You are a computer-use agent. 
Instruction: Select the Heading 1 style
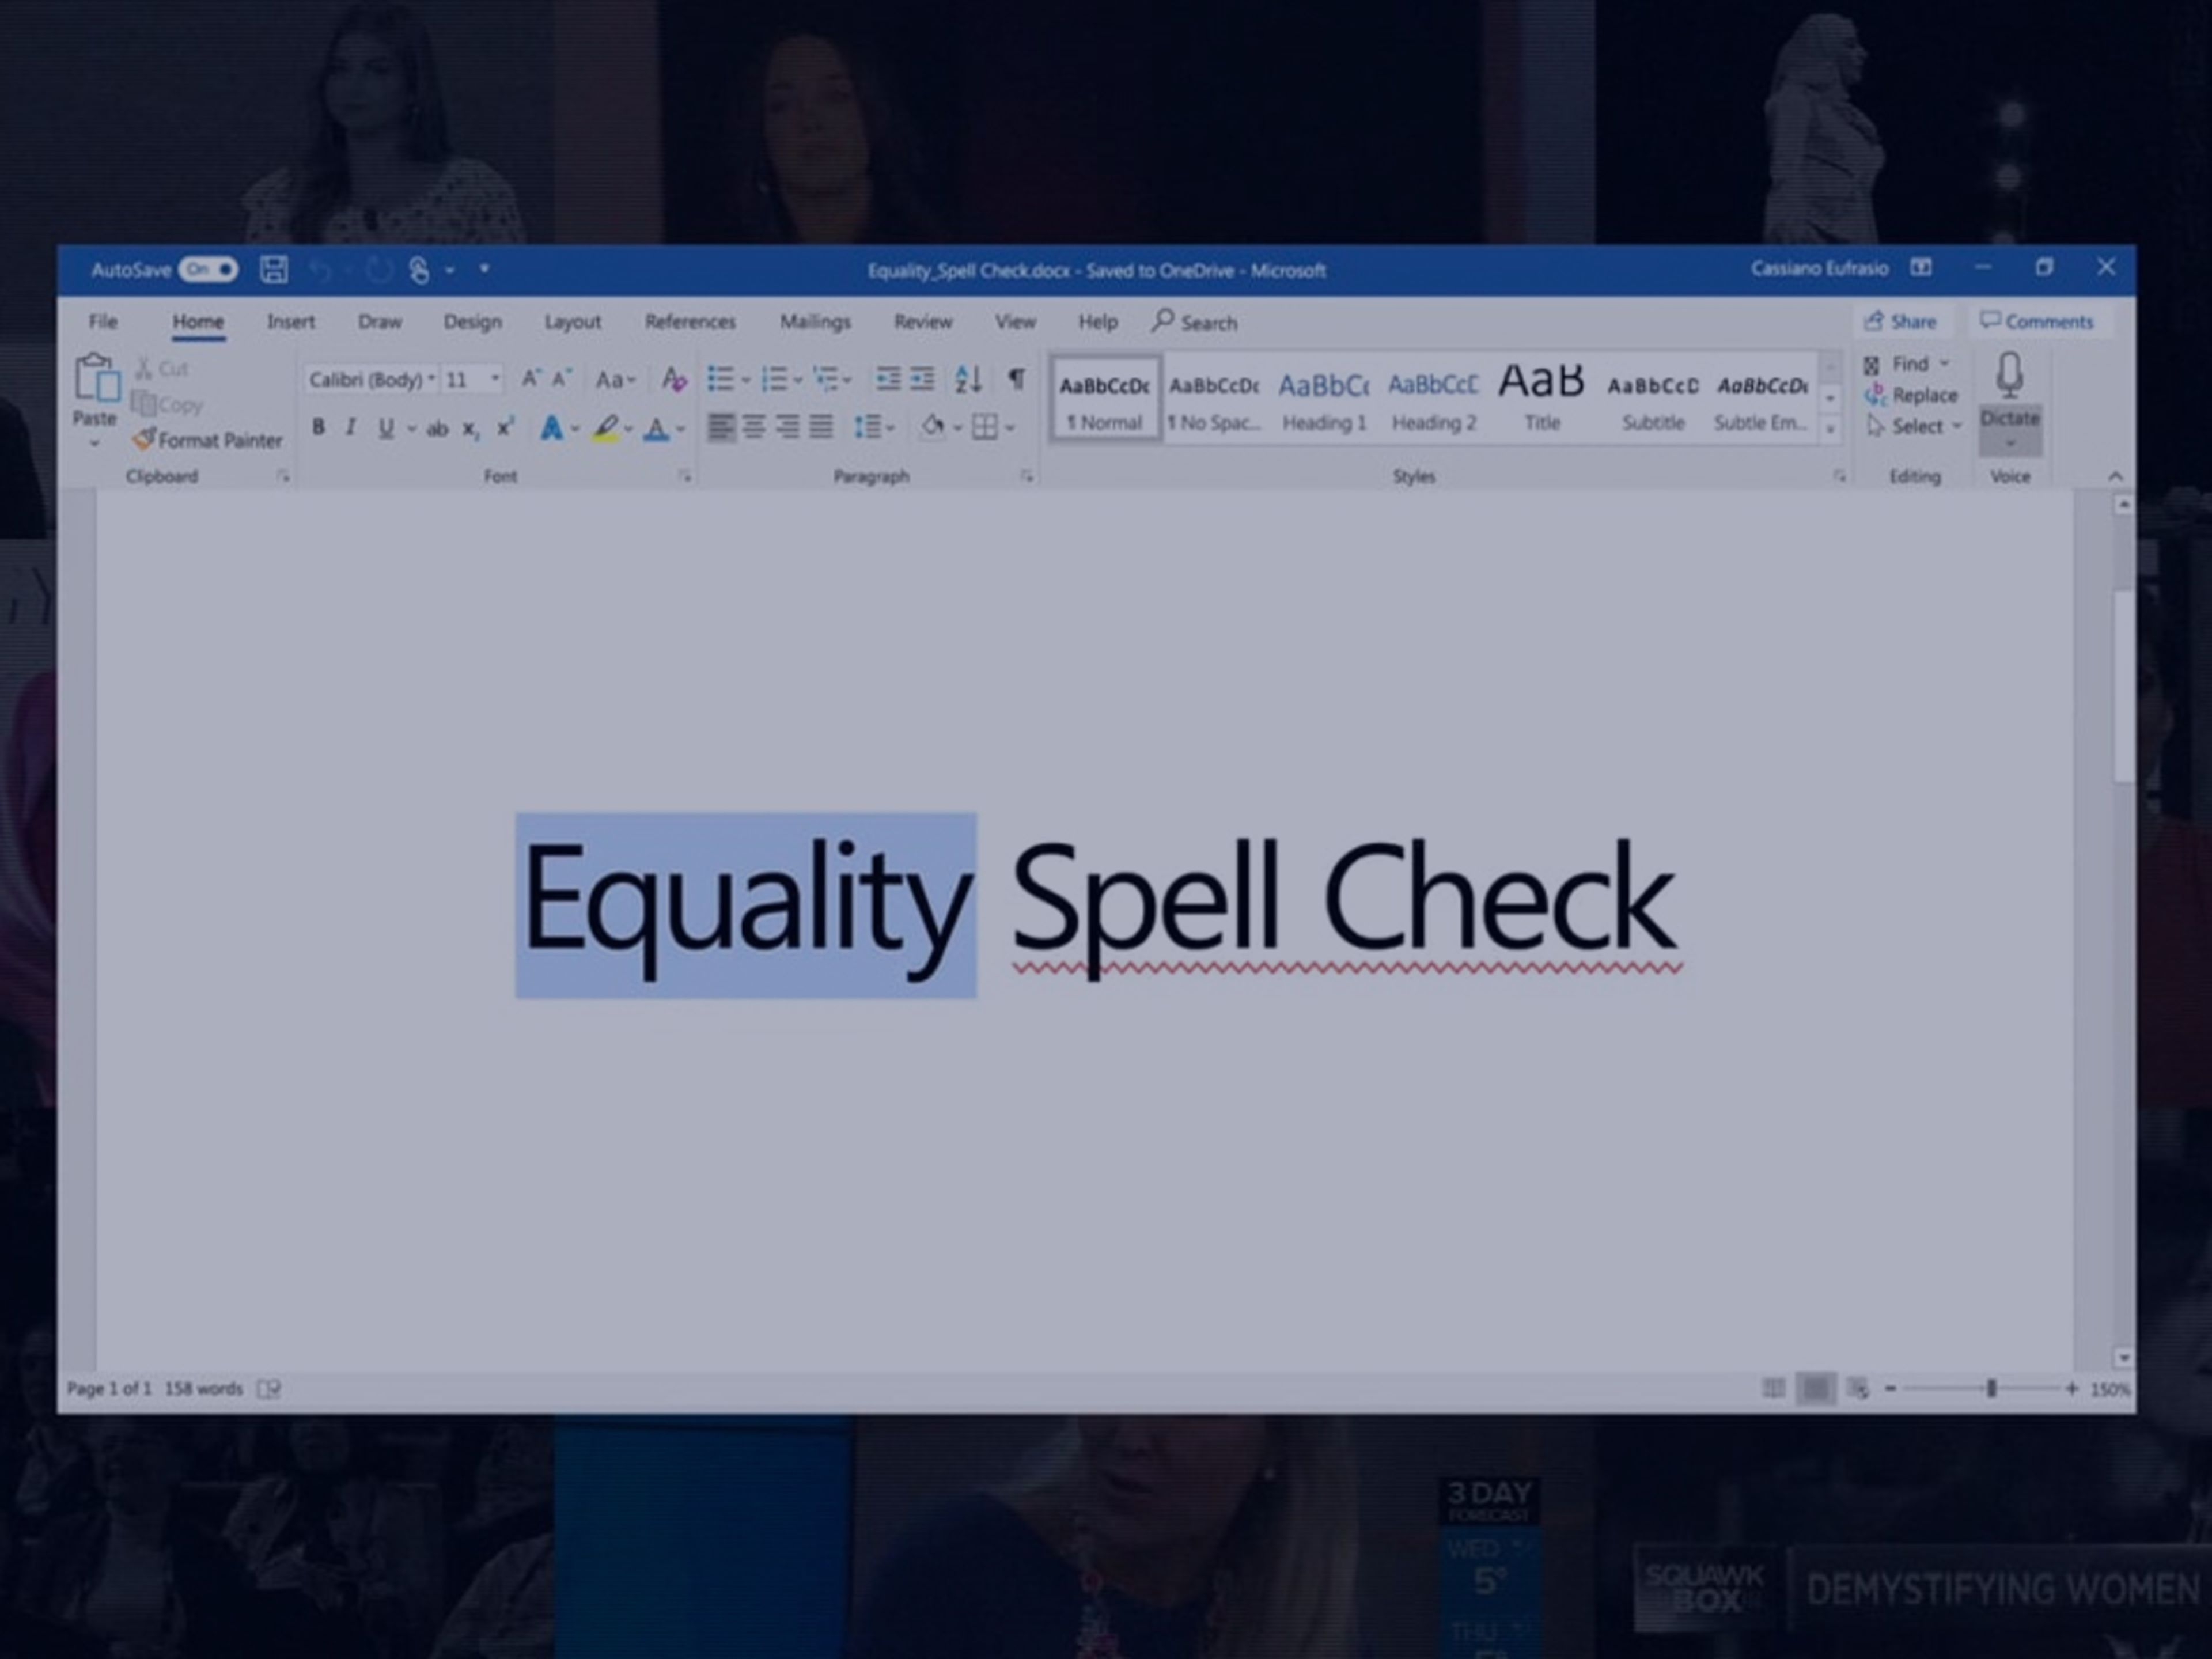point(1324,399)
